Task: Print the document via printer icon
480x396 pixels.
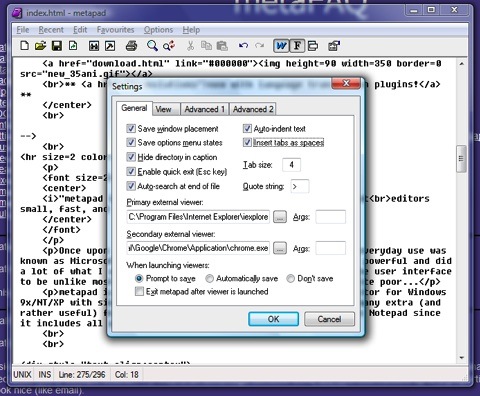Action: click(x=131, y=46)
